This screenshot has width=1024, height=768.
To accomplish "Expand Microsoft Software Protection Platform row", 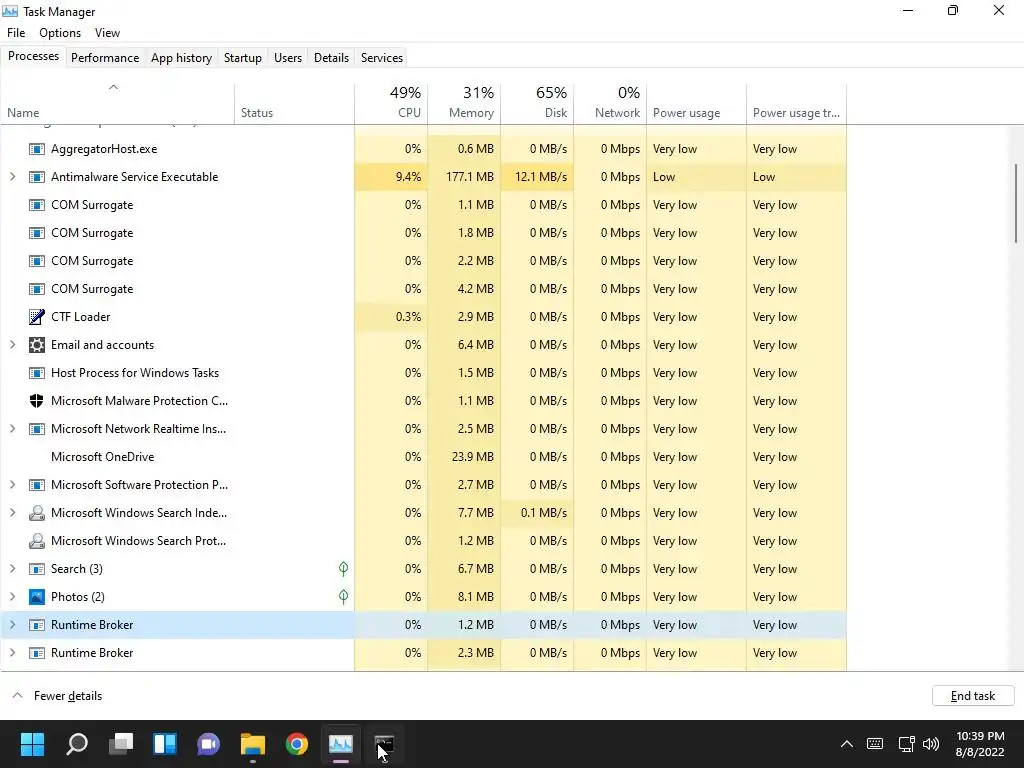I will click(x=12, y=485).
